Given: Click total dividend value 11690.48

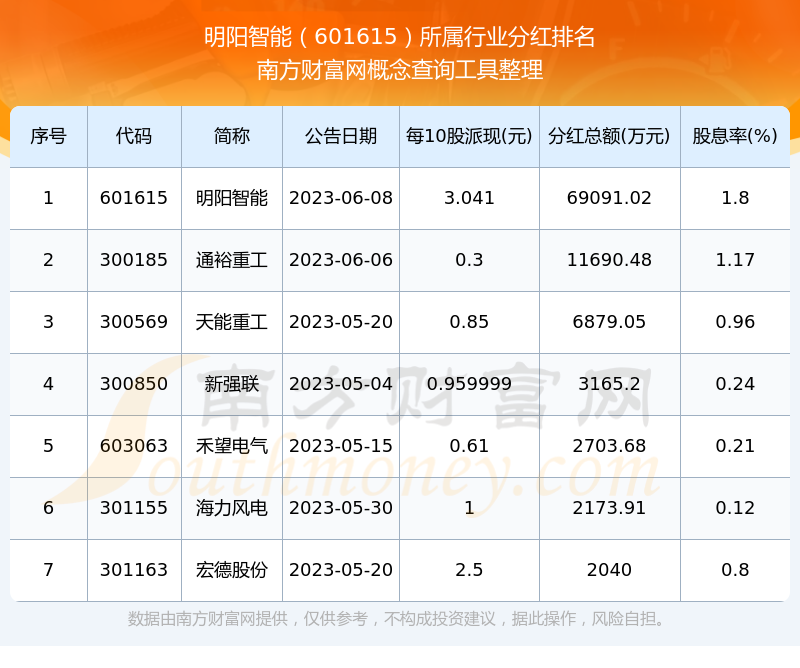Looking at the screenshot, I should (609, 260).
